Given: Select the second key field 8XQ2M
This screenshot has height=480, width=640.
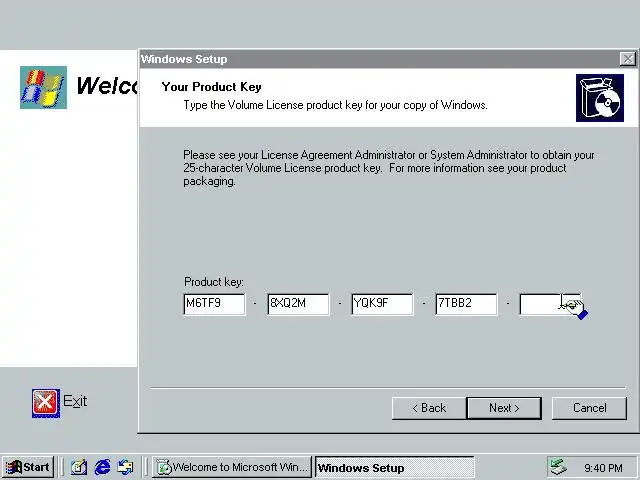Looking at the screenshot, I should tap(298, 304).
